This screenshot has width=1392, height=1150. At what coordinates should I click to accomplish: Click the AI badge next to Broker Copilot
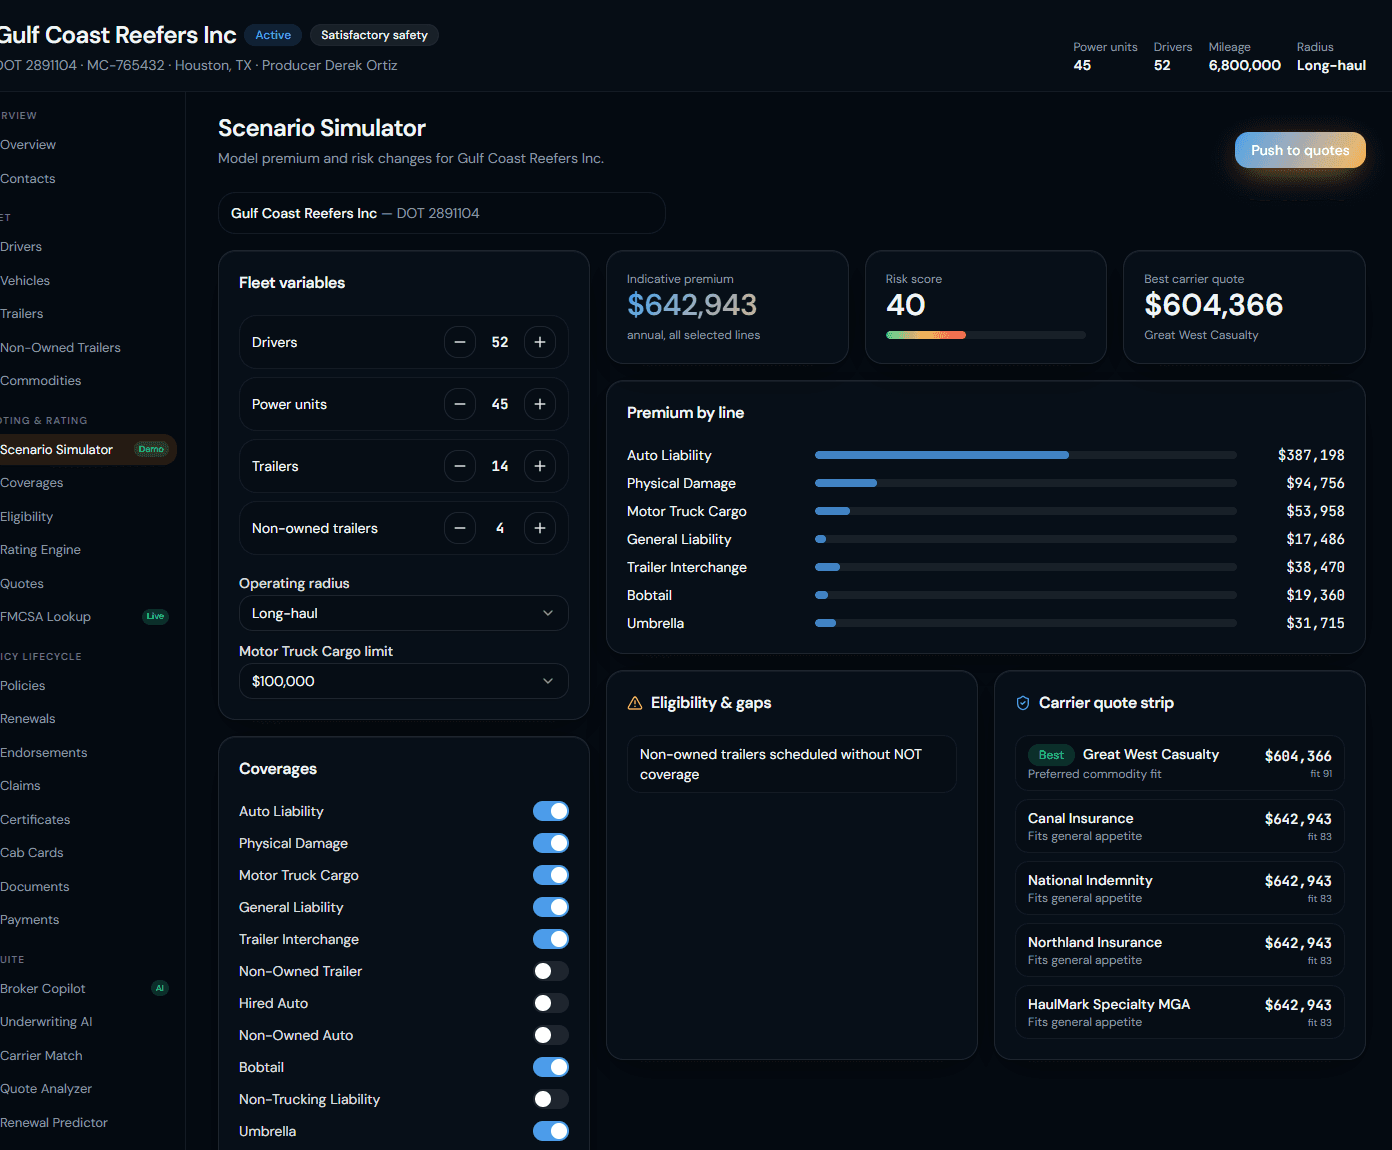pos(159,988)
